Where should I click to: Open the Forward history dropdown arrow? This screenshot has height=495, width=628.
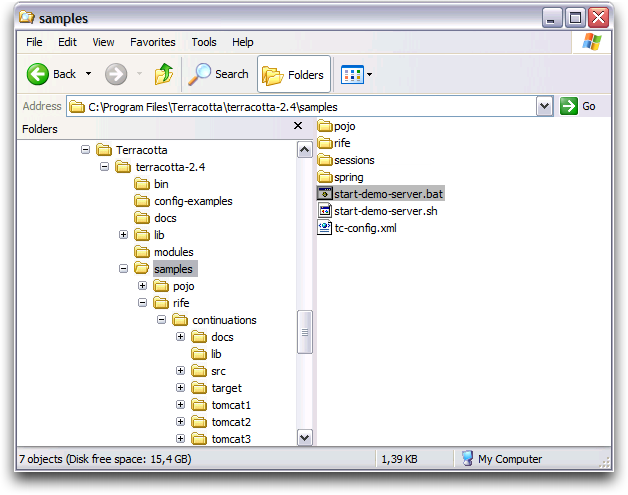139,74
